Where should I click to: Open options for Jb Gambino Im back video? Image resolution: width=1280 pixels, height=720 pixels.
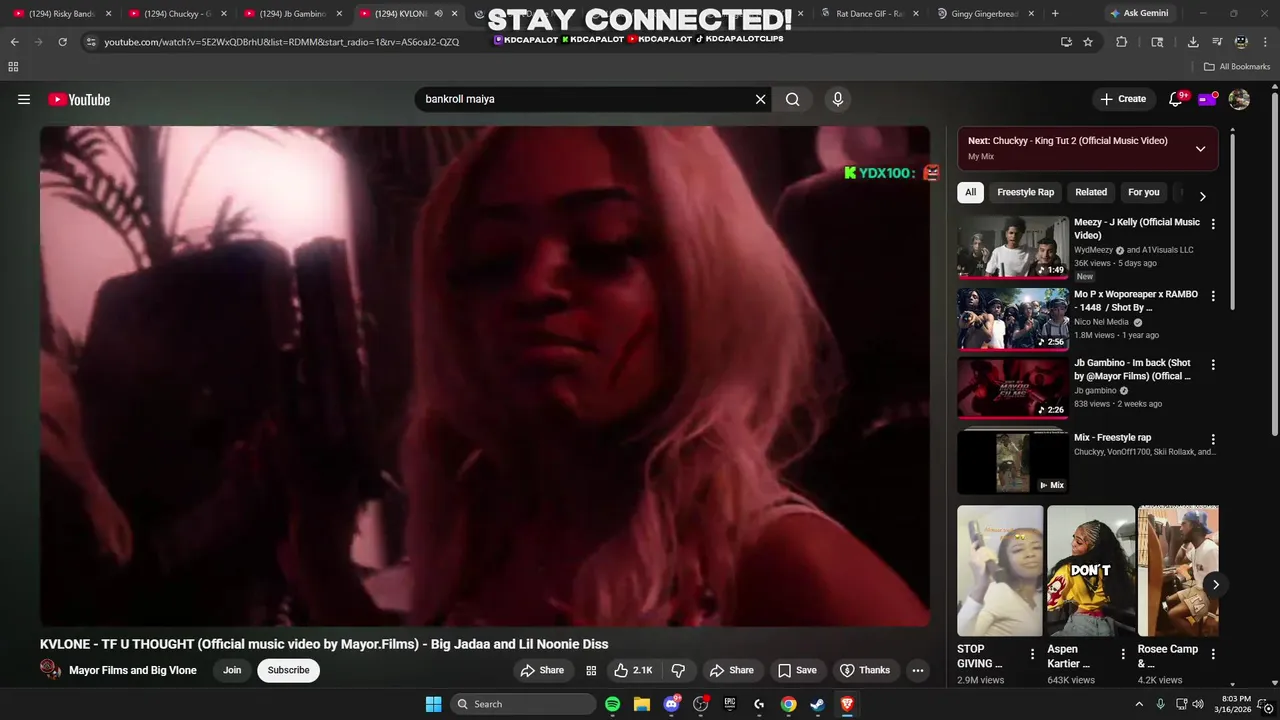[1213, 365]
